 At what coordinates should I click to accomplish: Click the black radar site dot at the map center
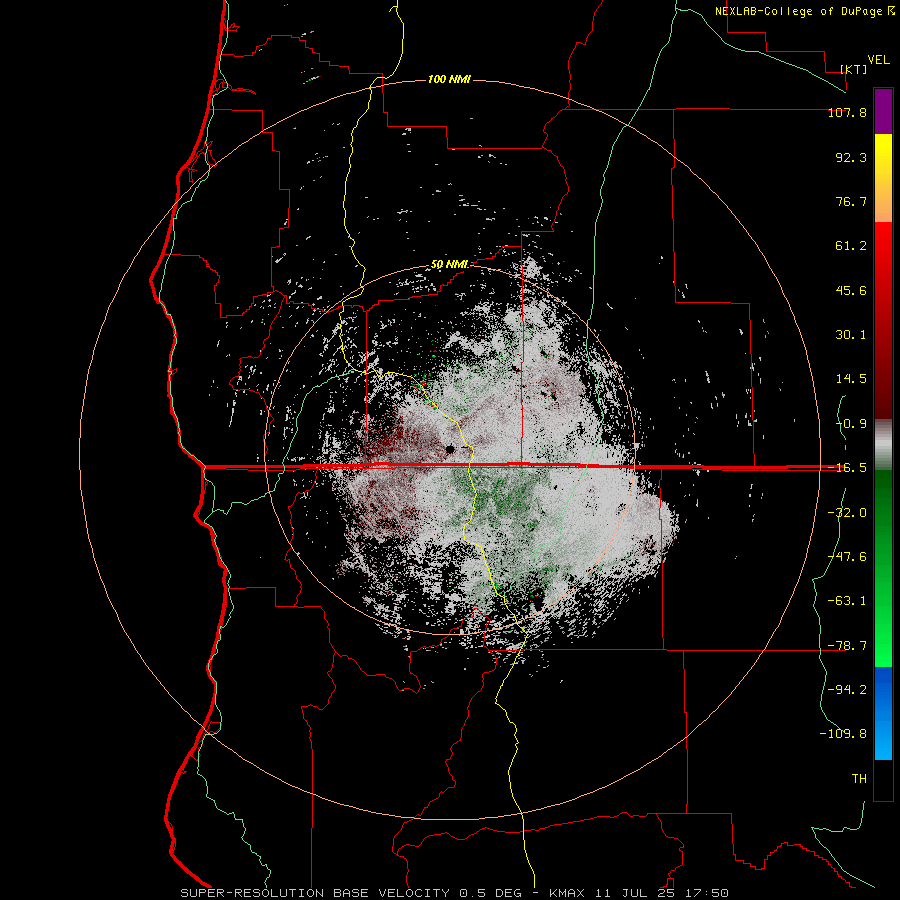pyautogui.click(x=450, y=449)
